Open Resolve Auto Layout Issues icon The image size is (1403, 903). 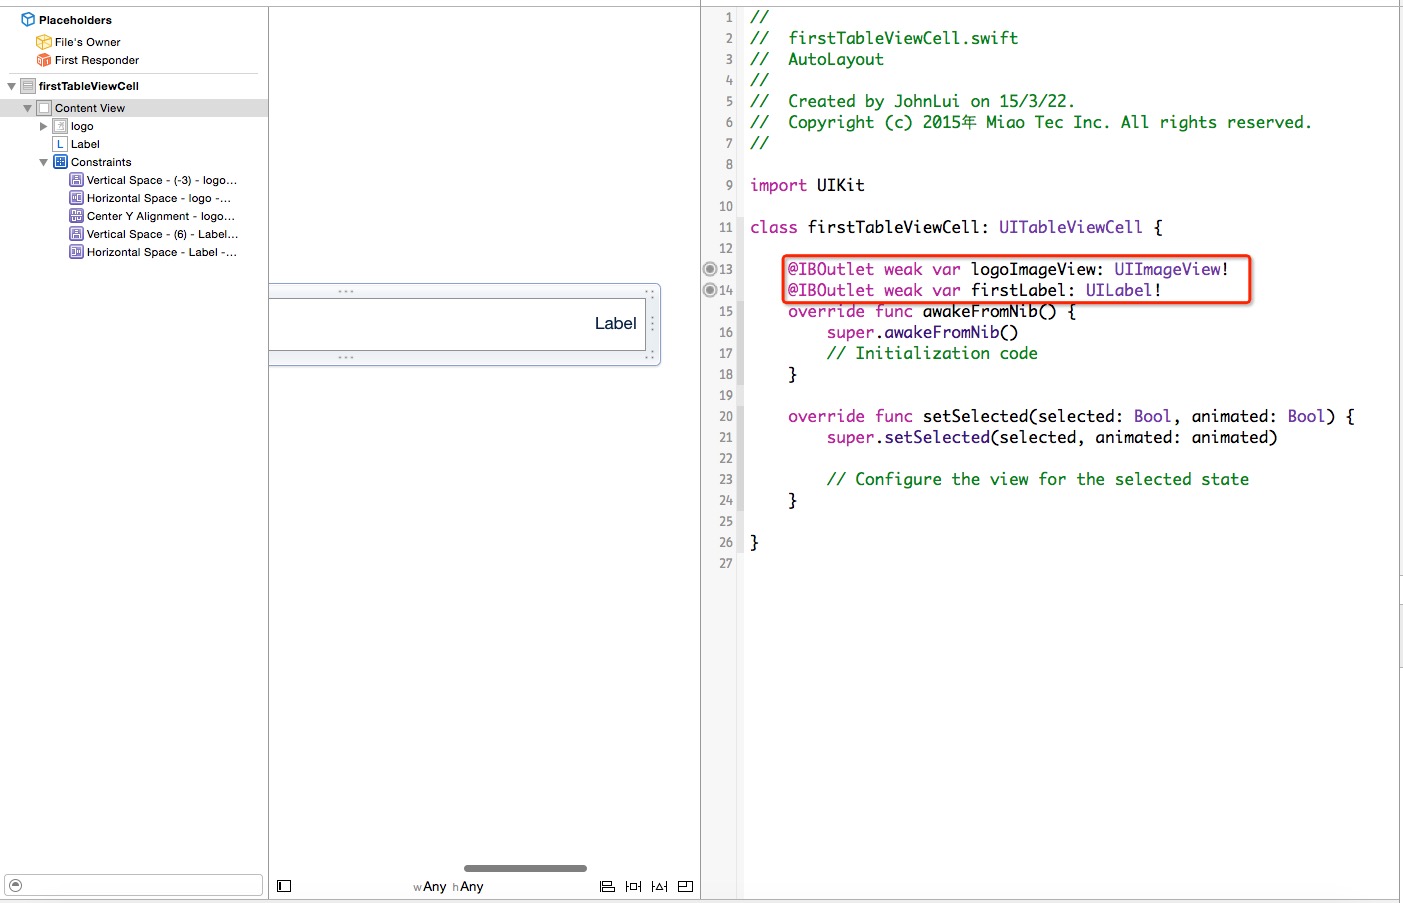click(659, 886)
